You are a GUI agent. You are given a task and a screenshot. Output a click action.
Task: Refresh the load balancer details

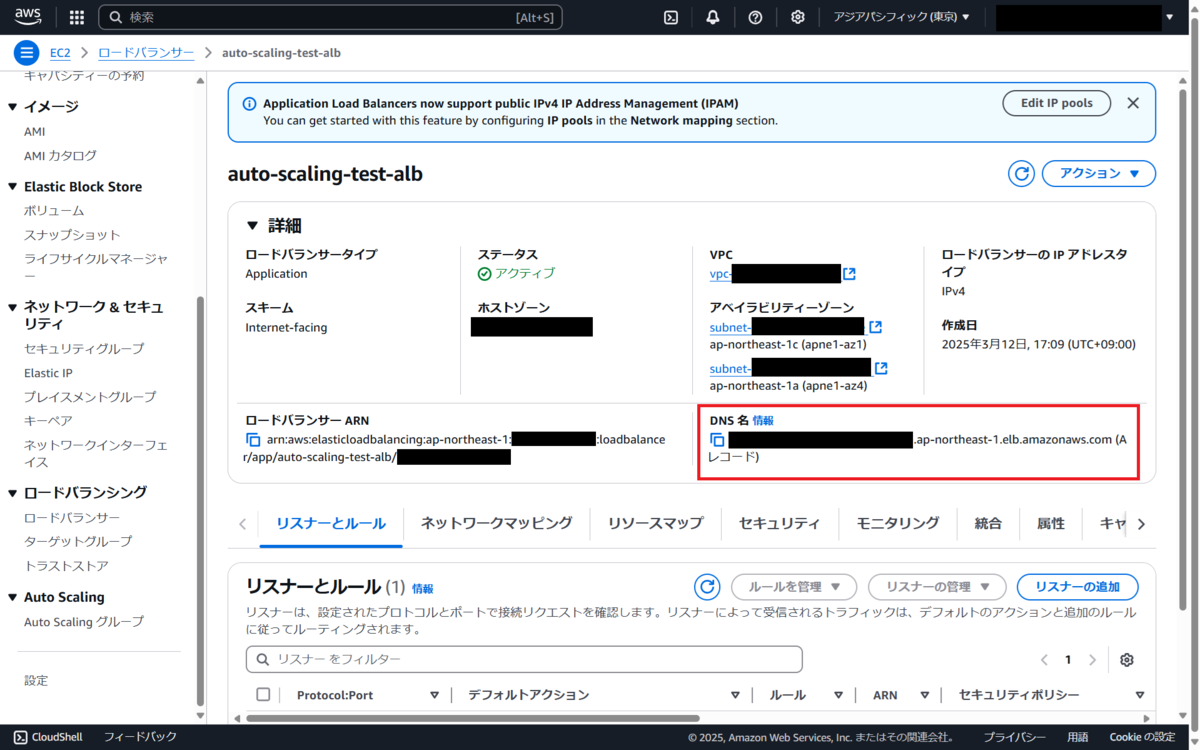[1021, 173]
